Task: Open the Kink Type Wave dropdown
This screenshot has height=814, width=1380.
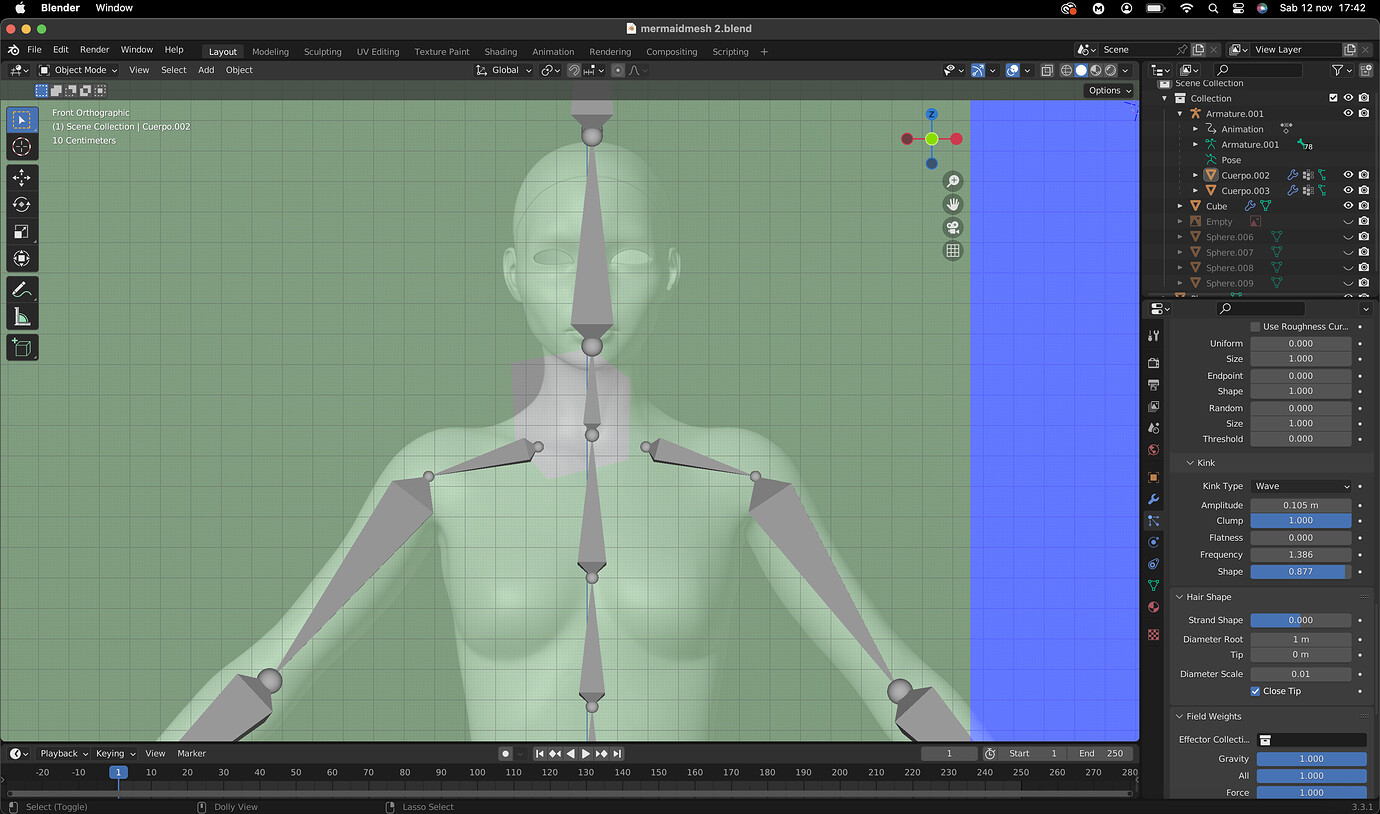Action: [1300, 486]
